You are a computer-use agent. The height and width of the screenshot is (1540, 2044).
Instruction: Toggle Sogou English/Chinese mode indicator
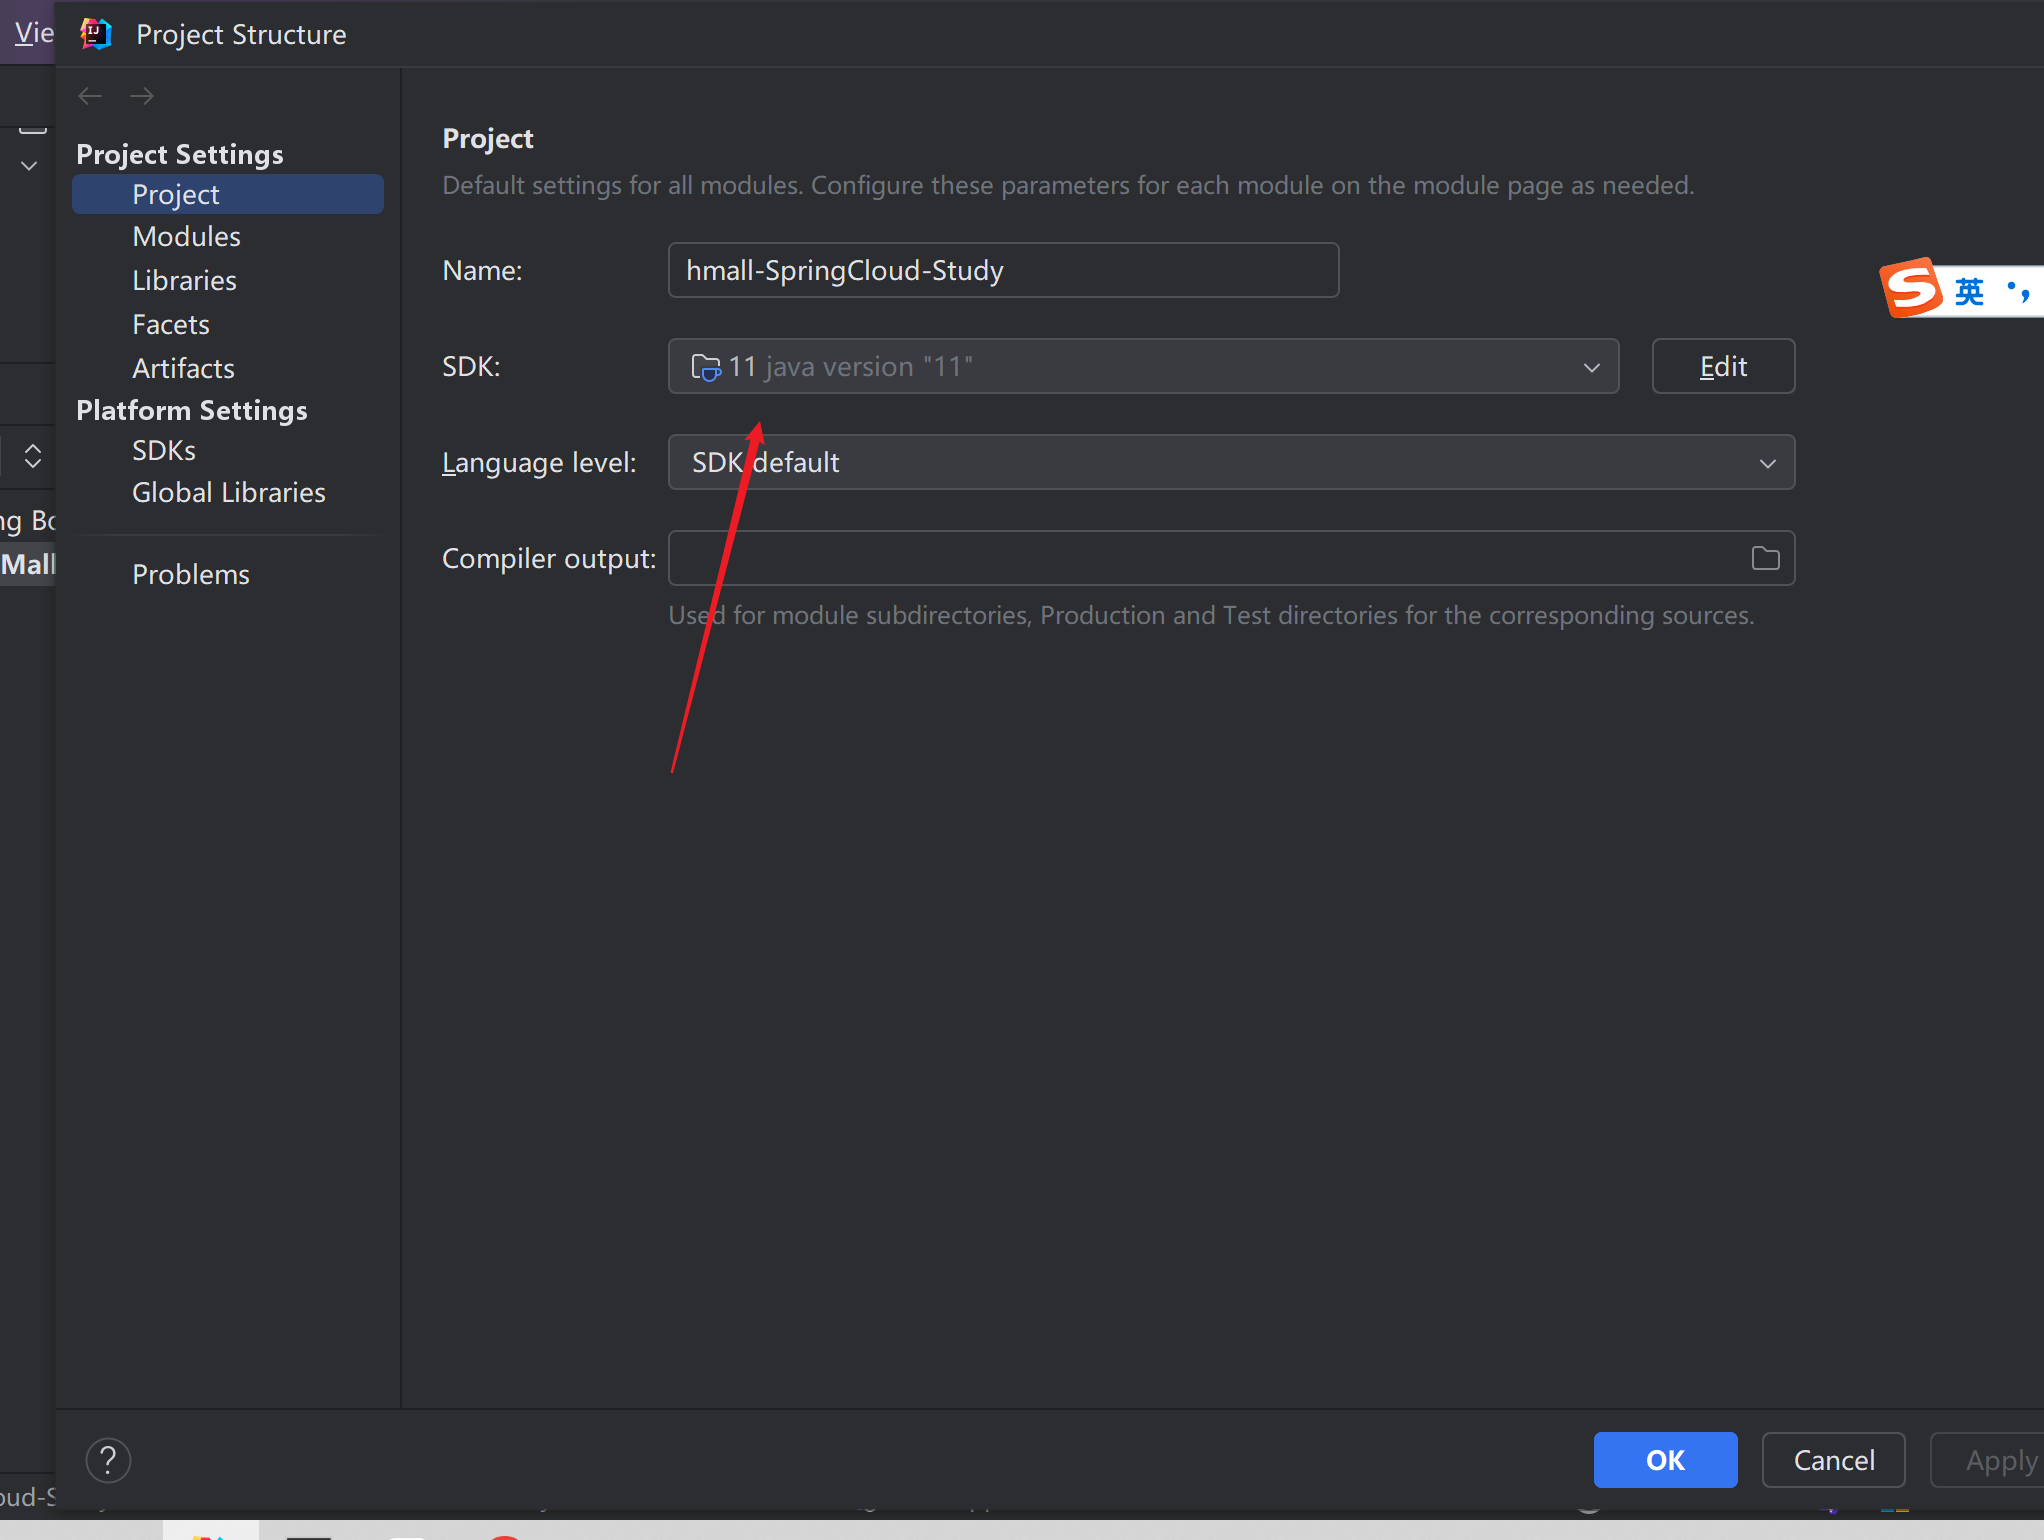pyautogui.click(x=1969, y=291)
